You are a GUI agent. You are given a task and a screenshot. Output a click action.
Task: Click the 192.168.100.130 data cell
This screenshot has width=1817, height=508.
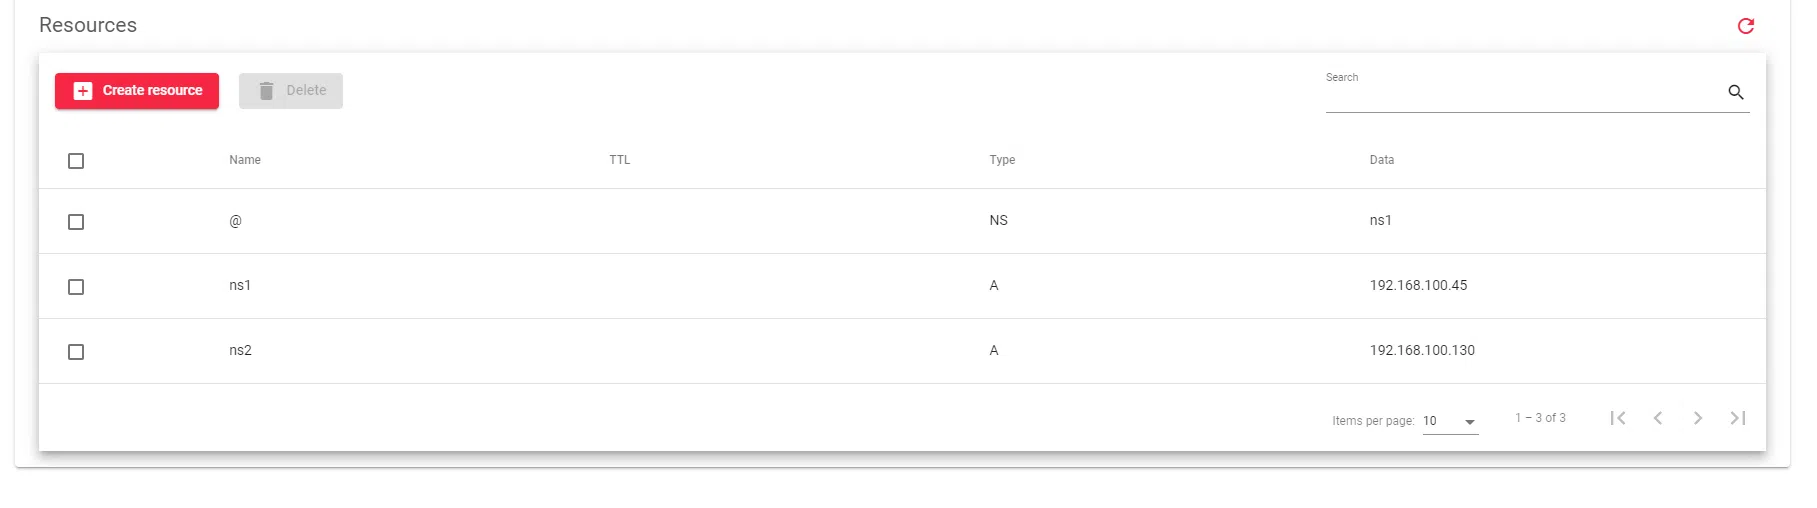click(x=1422, y=351)
